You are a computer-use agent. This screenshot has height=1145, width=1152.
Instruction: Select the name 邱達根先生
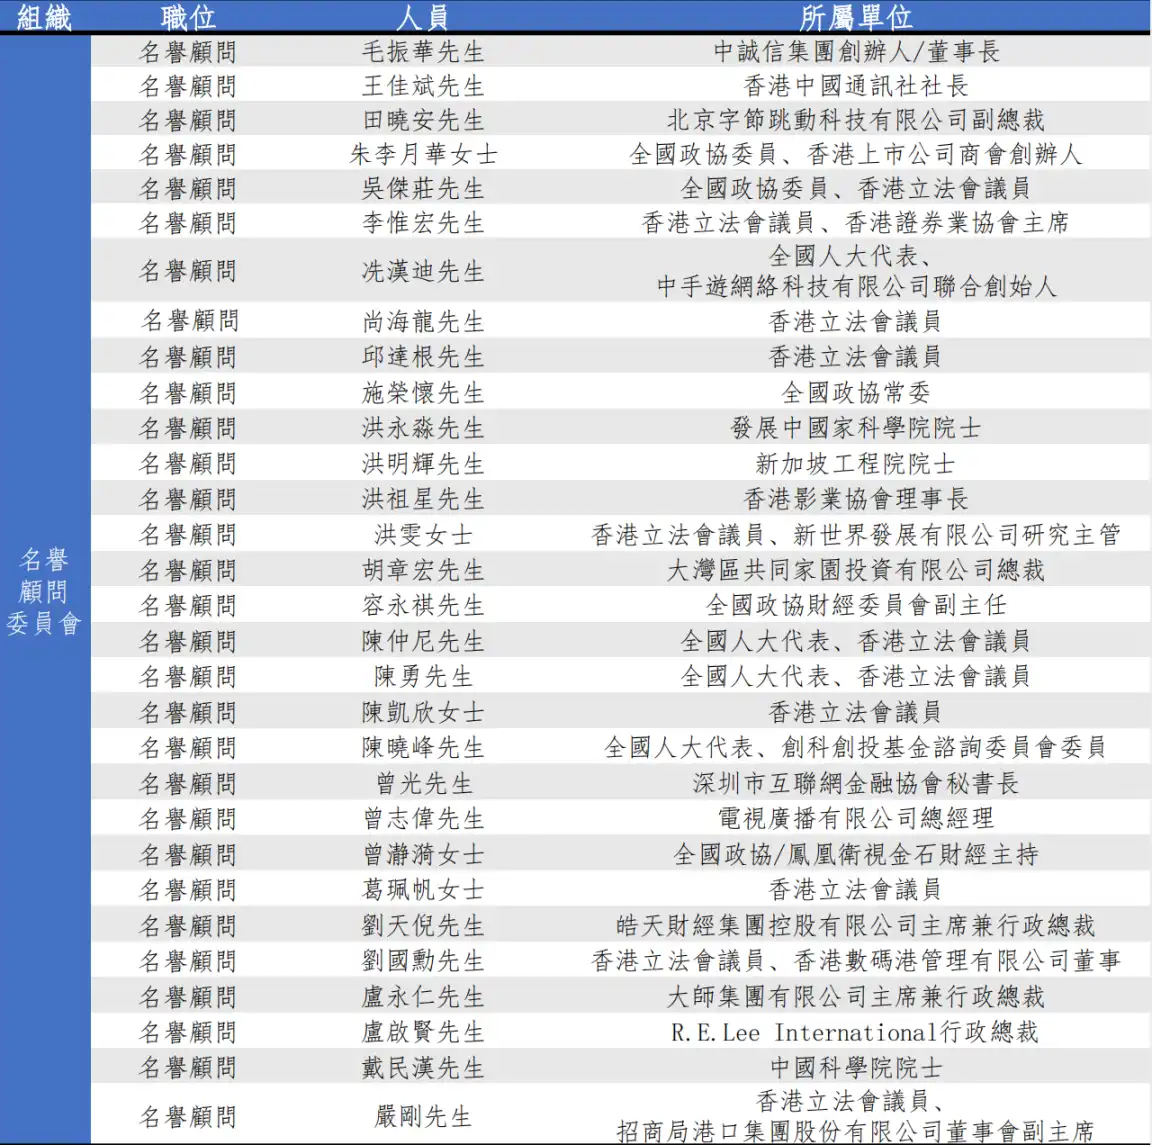(423, 356)
